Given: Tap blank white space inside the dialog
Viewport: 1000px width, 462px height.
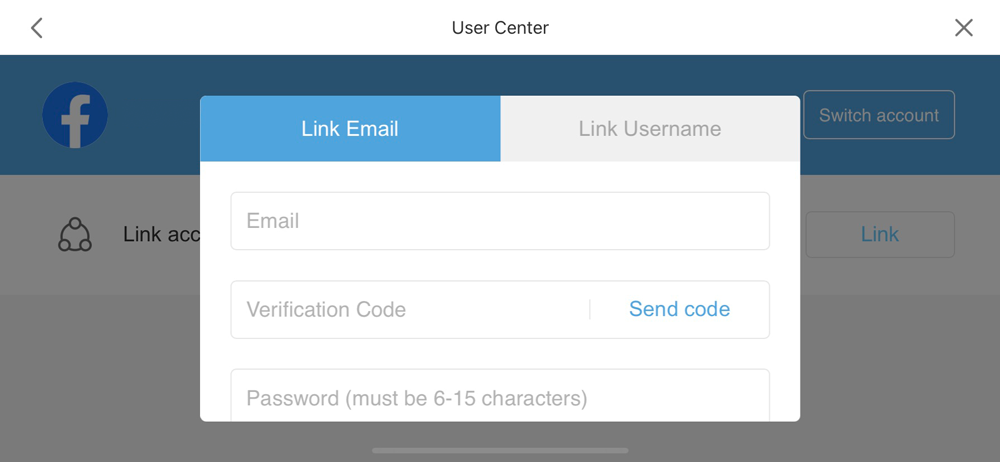Looking at the screenshot, I should pos(500,265).
